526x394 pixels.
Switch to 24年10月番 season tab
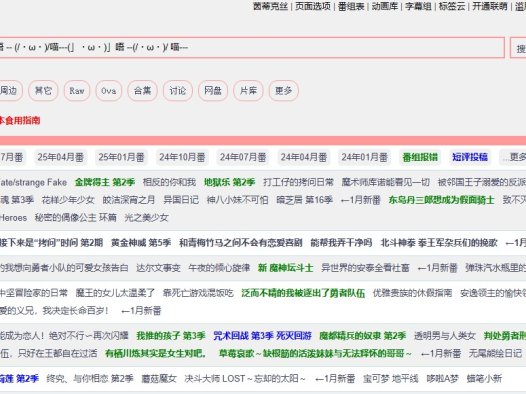point(182,157)
